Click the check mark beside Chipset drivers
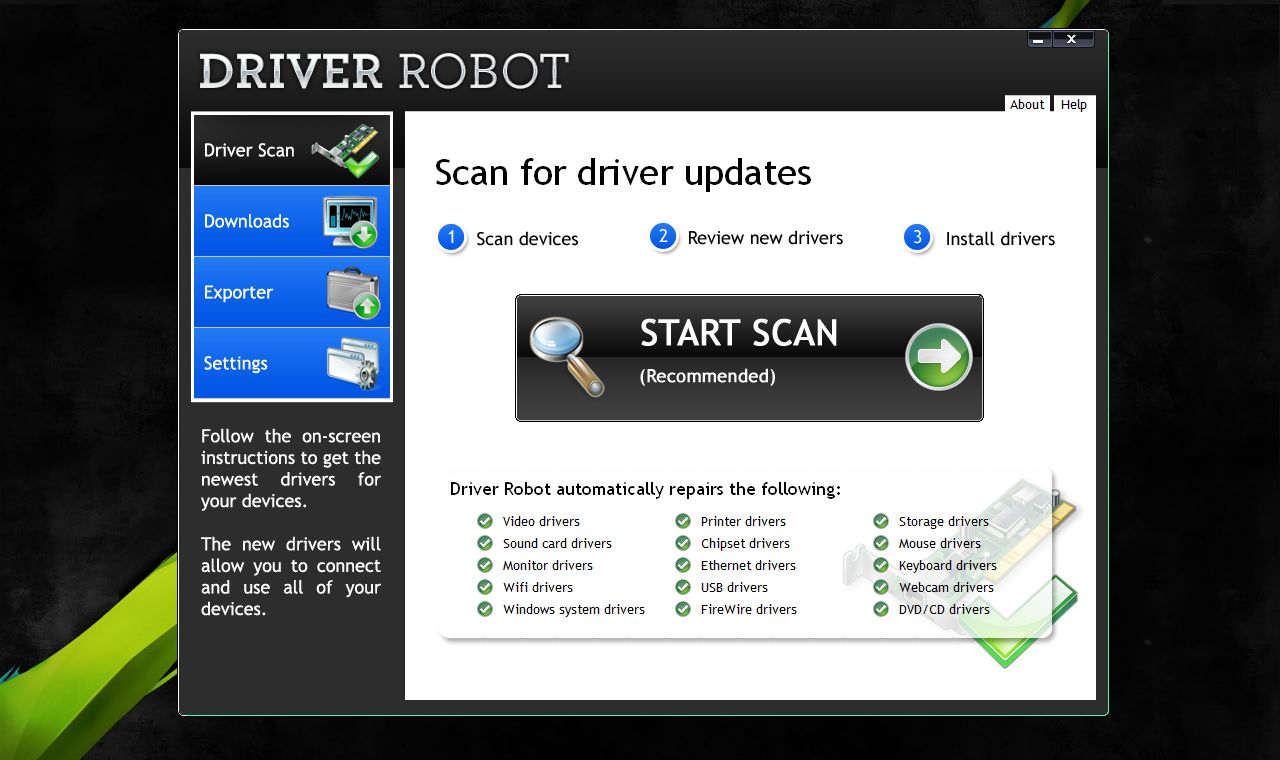Image resolution: width=1280 pixels, height=760 pixels. coord(683,543)
